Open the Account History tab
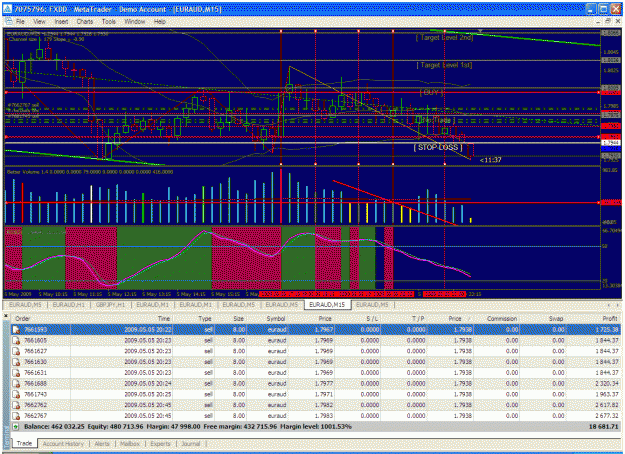The height and width of the screenshot is (454, 625). [x=63, y=444]
